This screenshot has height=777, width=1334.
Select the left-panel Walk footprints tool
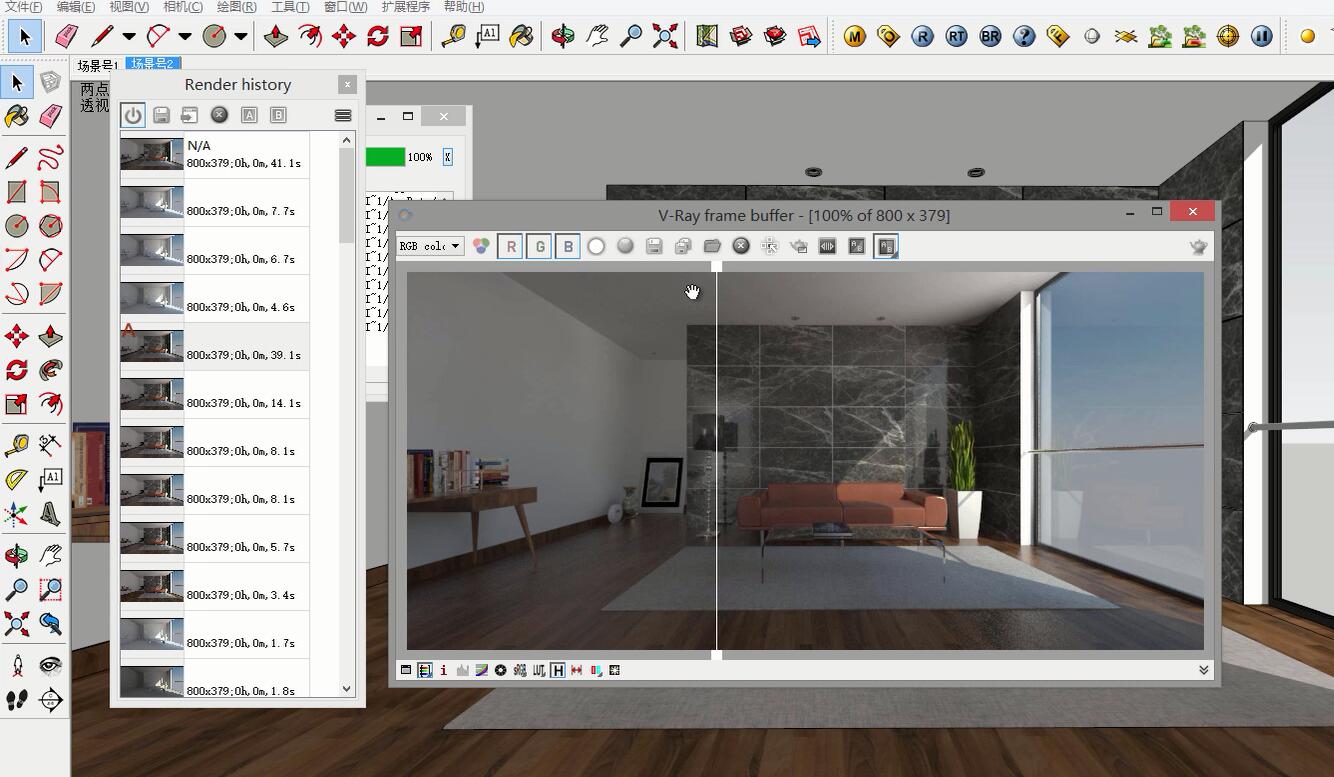pyautogui.click(x=17, y=700)
